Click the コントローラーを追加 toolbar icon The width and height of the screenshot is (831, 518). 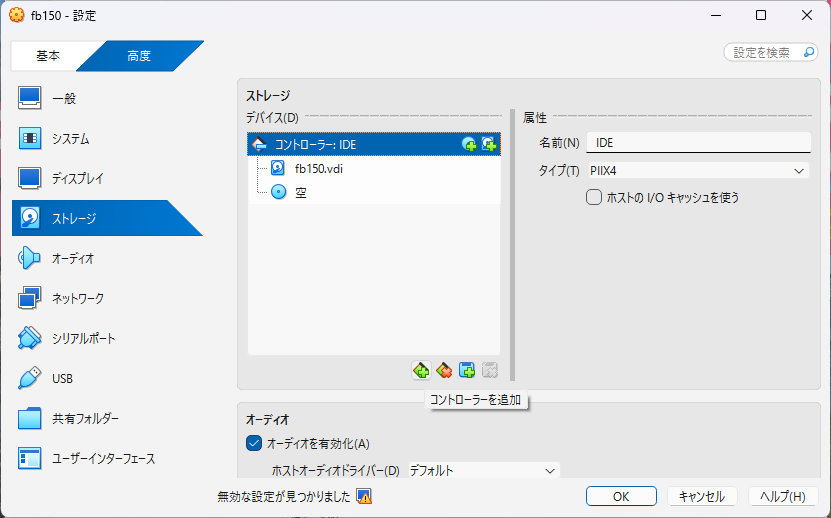pos(421,370)
